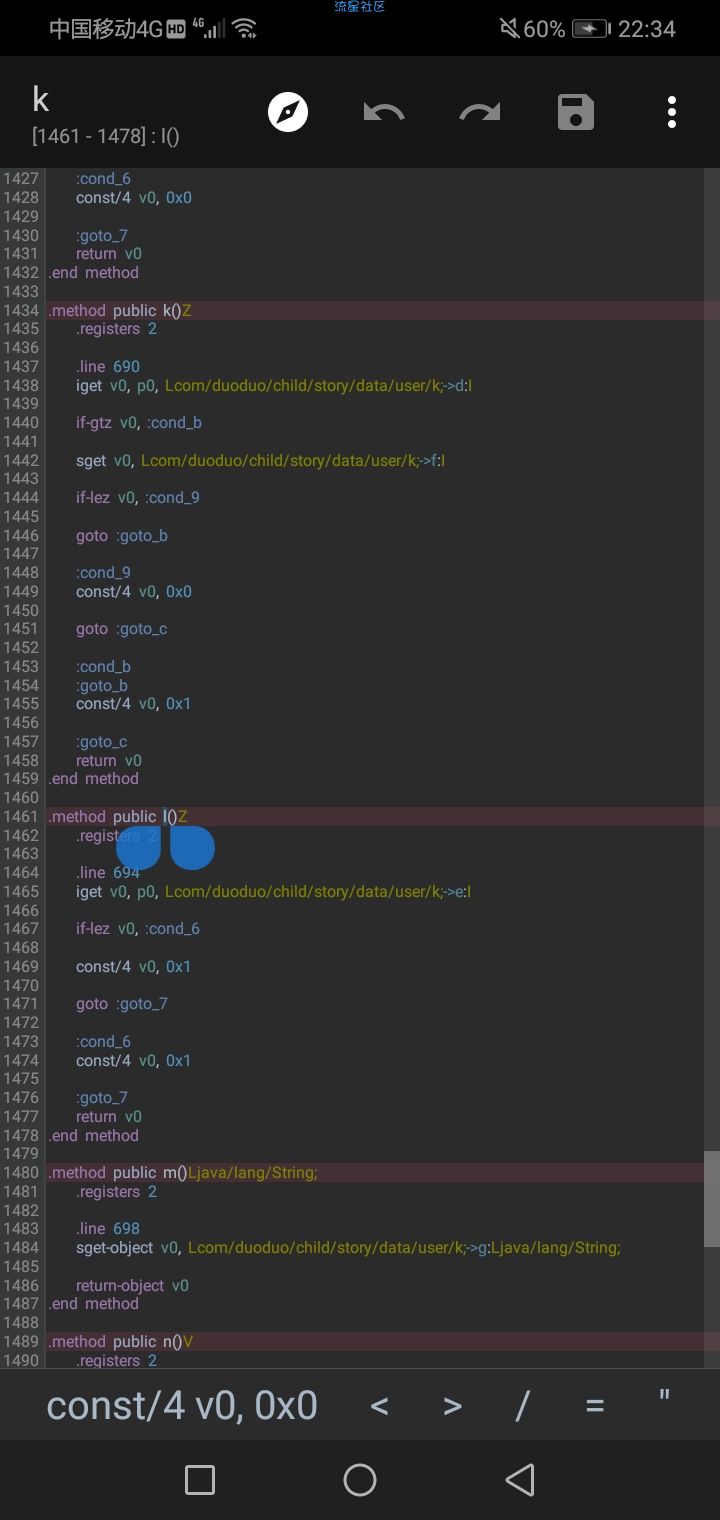Image resolution: width=720 pixels, height=1520 pixels.
Task: Tap 'const/4 v0, 0x0' on line 1449
Action: [134, 592]
